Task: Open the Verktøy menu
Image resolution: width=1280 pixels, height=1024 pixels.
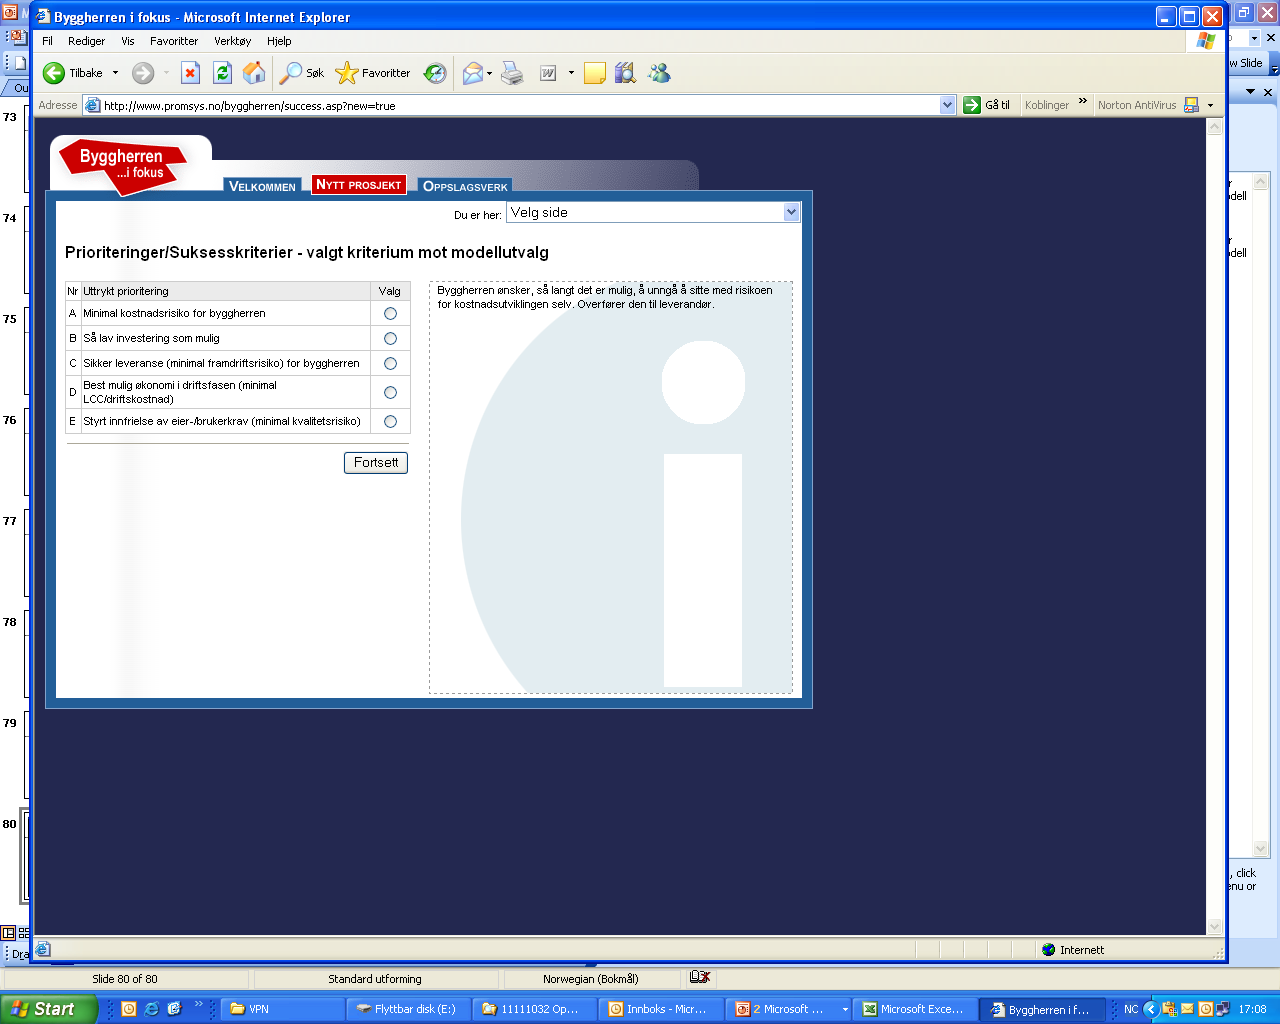Action: tap(233, 41)
